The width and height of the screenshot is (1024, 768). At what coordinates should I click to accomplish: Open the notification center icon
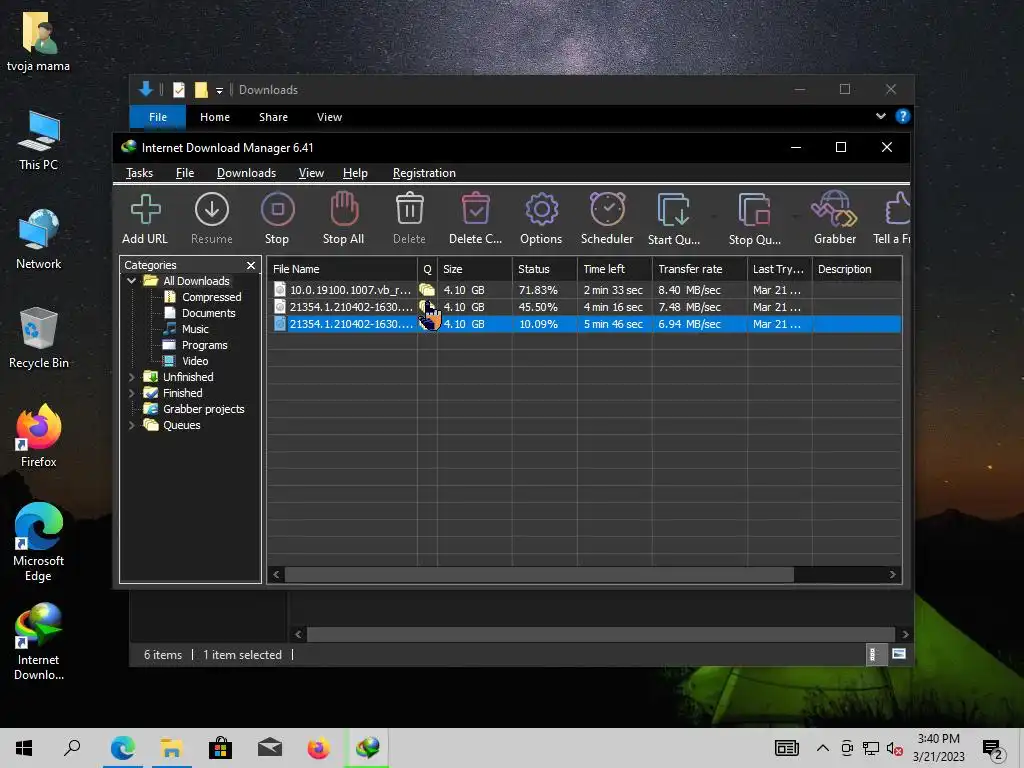tap(993, 749)
